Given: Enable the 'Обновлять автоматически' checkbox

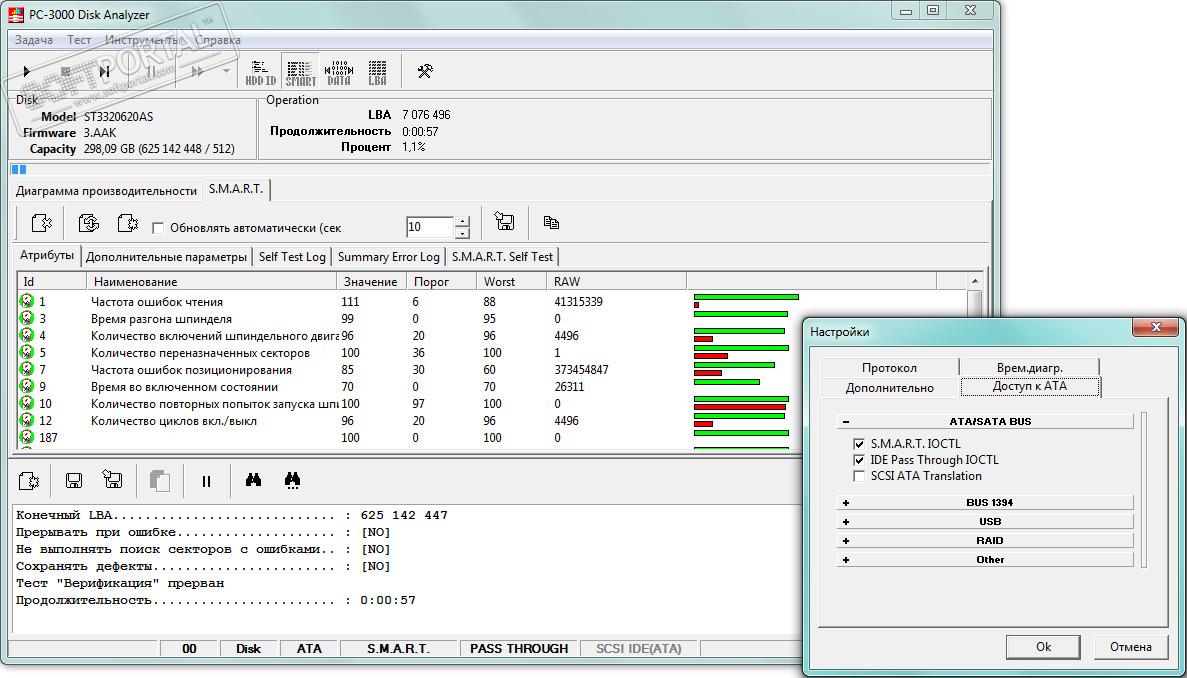Looking at the screenshot, I should click(x=158, y=228).
